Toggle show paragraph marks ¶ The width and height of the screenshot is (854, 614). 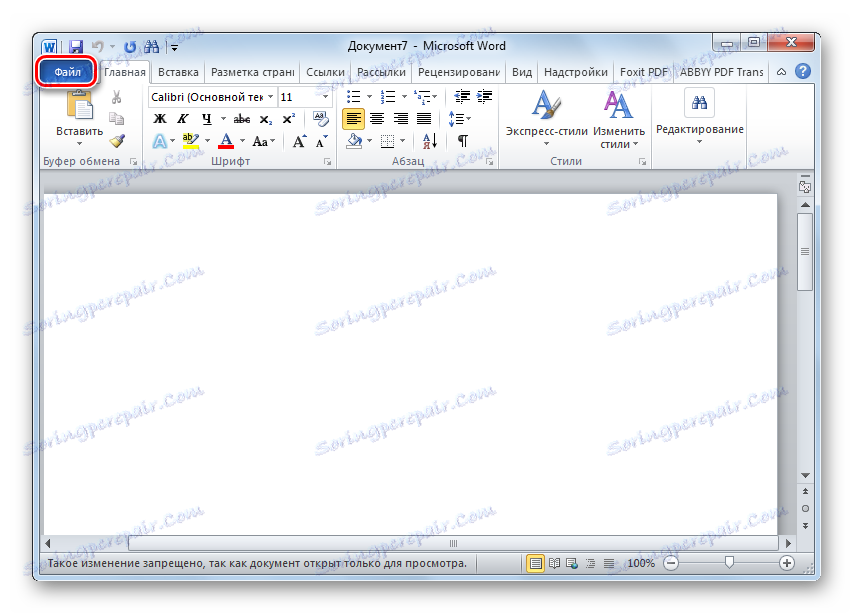(462, 141)
